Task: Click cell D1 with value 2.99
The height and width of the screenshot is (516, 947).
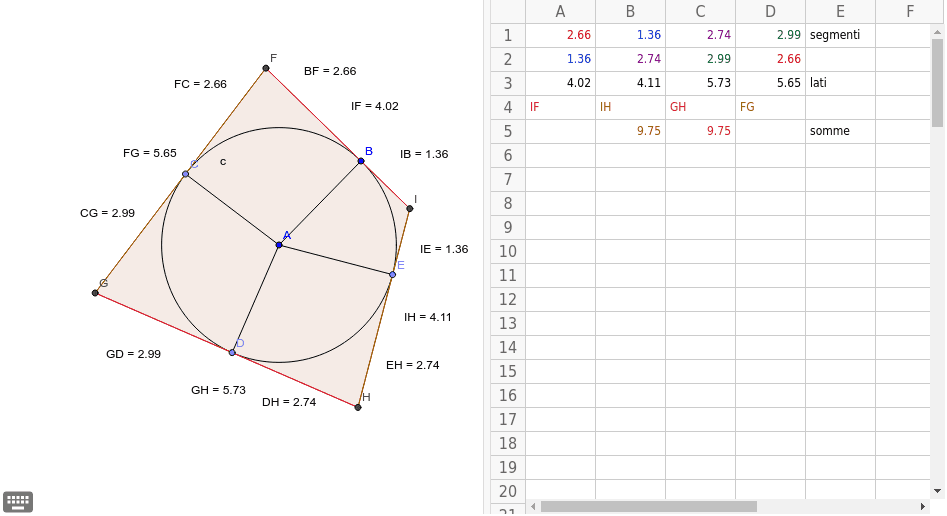Action: click(771, 35)
